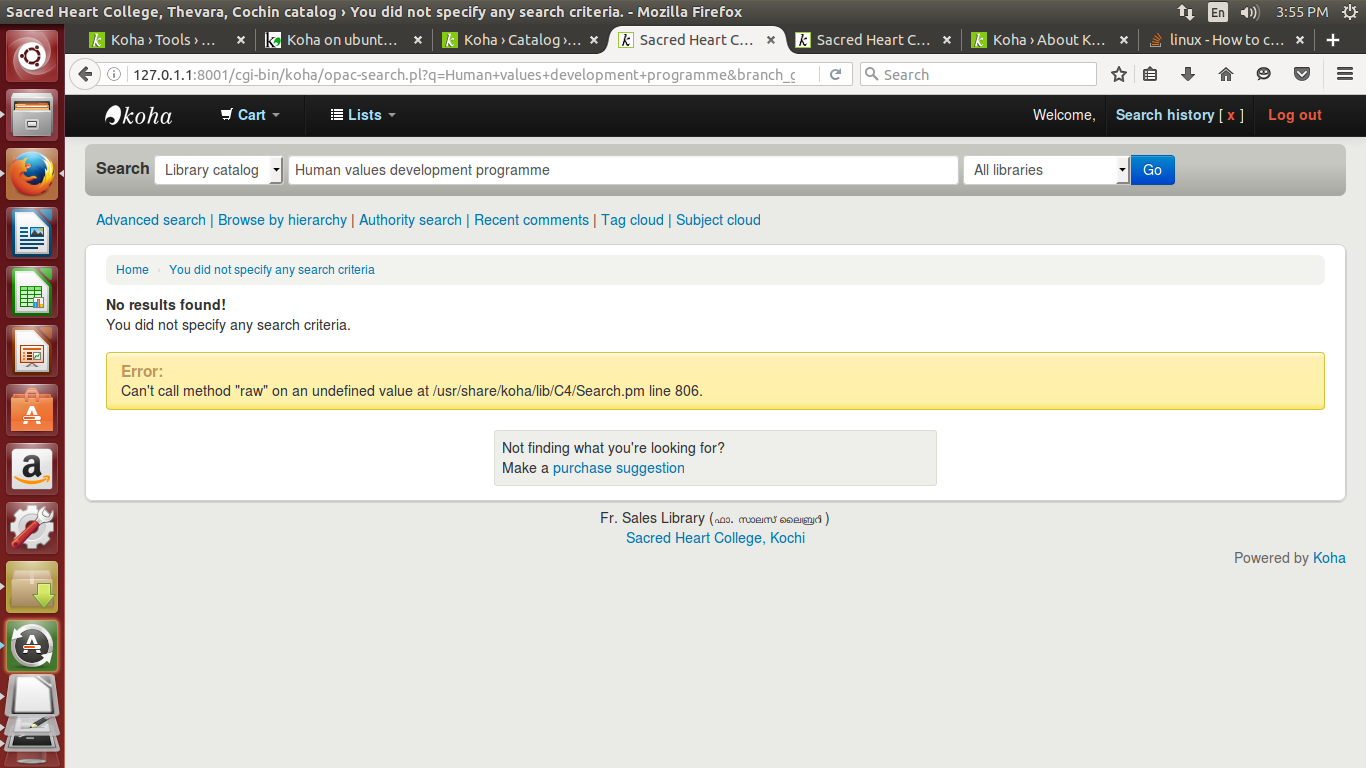Click Firefox back arrow button
This screenshot has height=768, width=1366.
pyautogui.click(x=85, y=74)
